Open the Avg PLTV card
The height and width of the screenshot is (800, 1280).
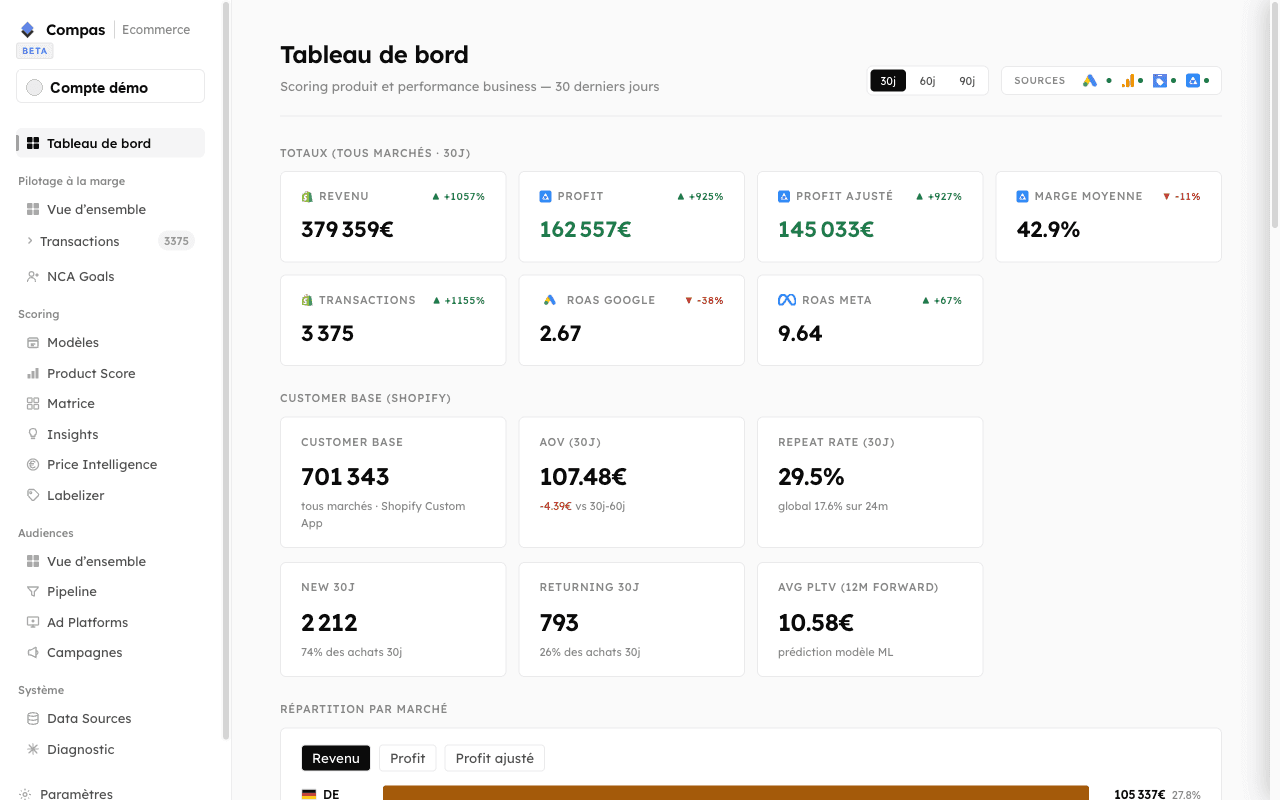coord(870,619)
